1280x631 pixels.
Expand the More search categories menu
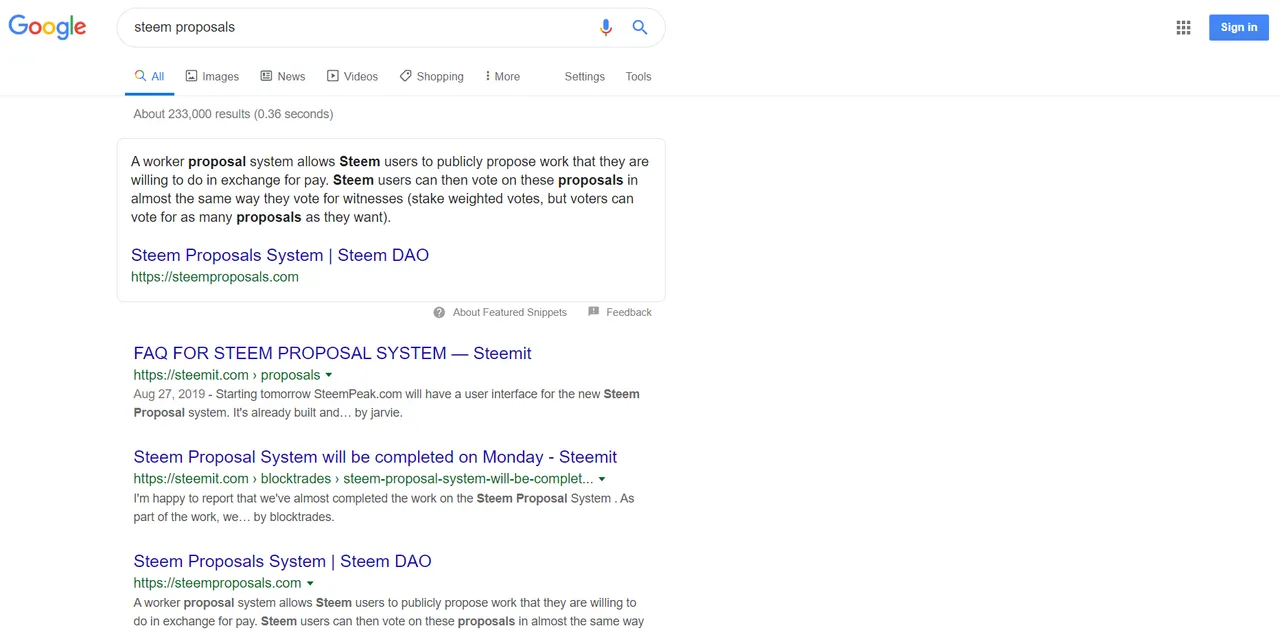pyautogui.click(x=503, y=76)
